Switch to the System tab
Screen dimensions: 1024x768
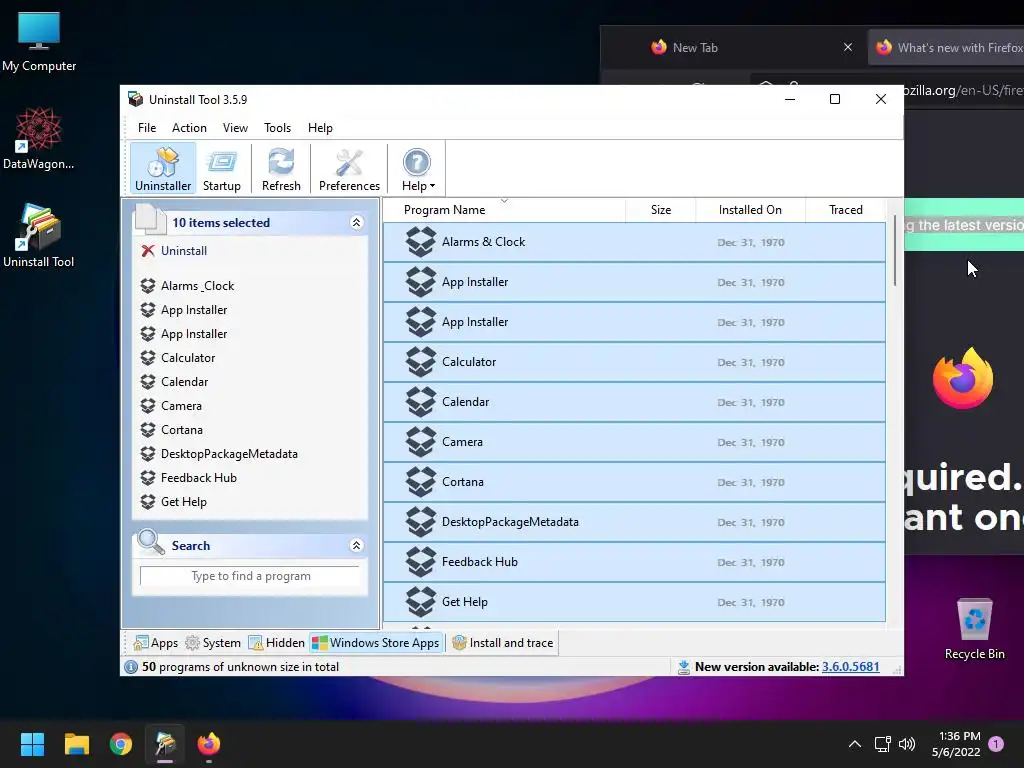coord(213,643)
